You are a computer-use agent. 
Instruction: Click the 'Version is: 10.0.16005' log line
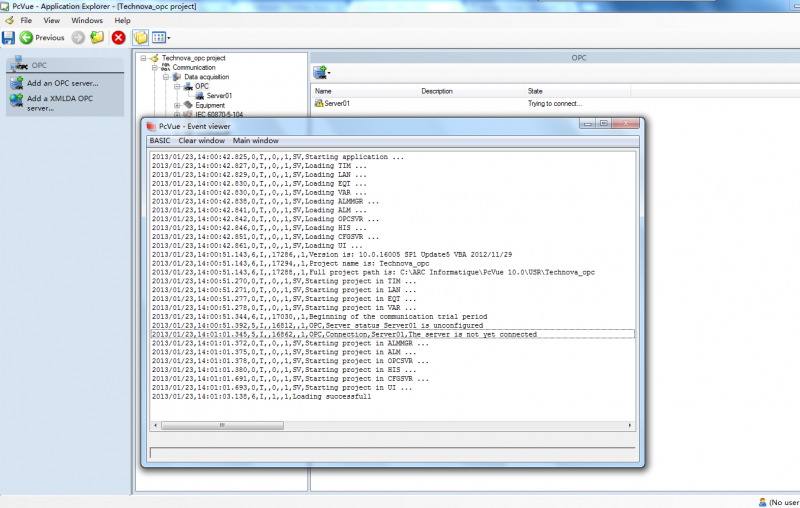coord(332,255)
